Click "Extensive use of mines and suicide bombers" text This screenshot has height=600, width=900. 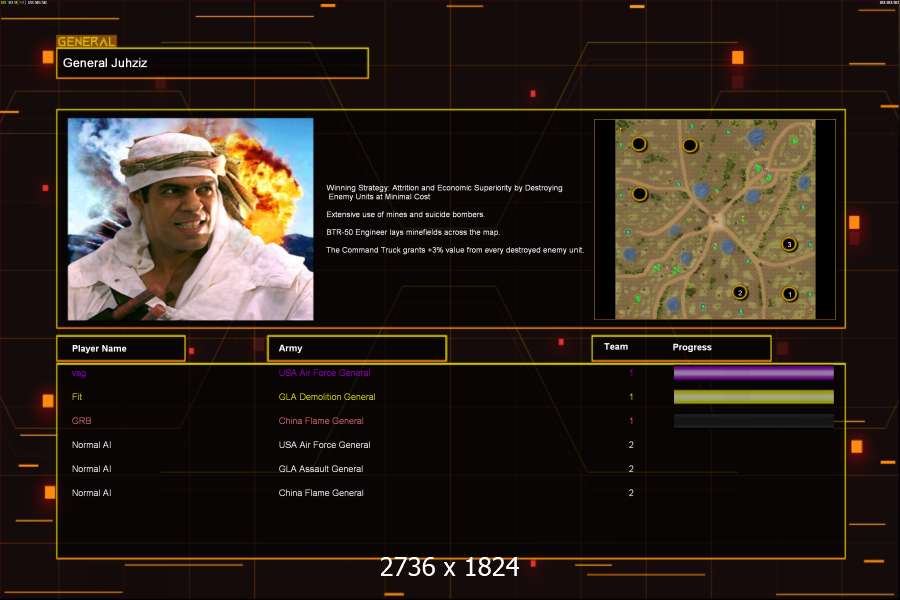tap(405, 214)
